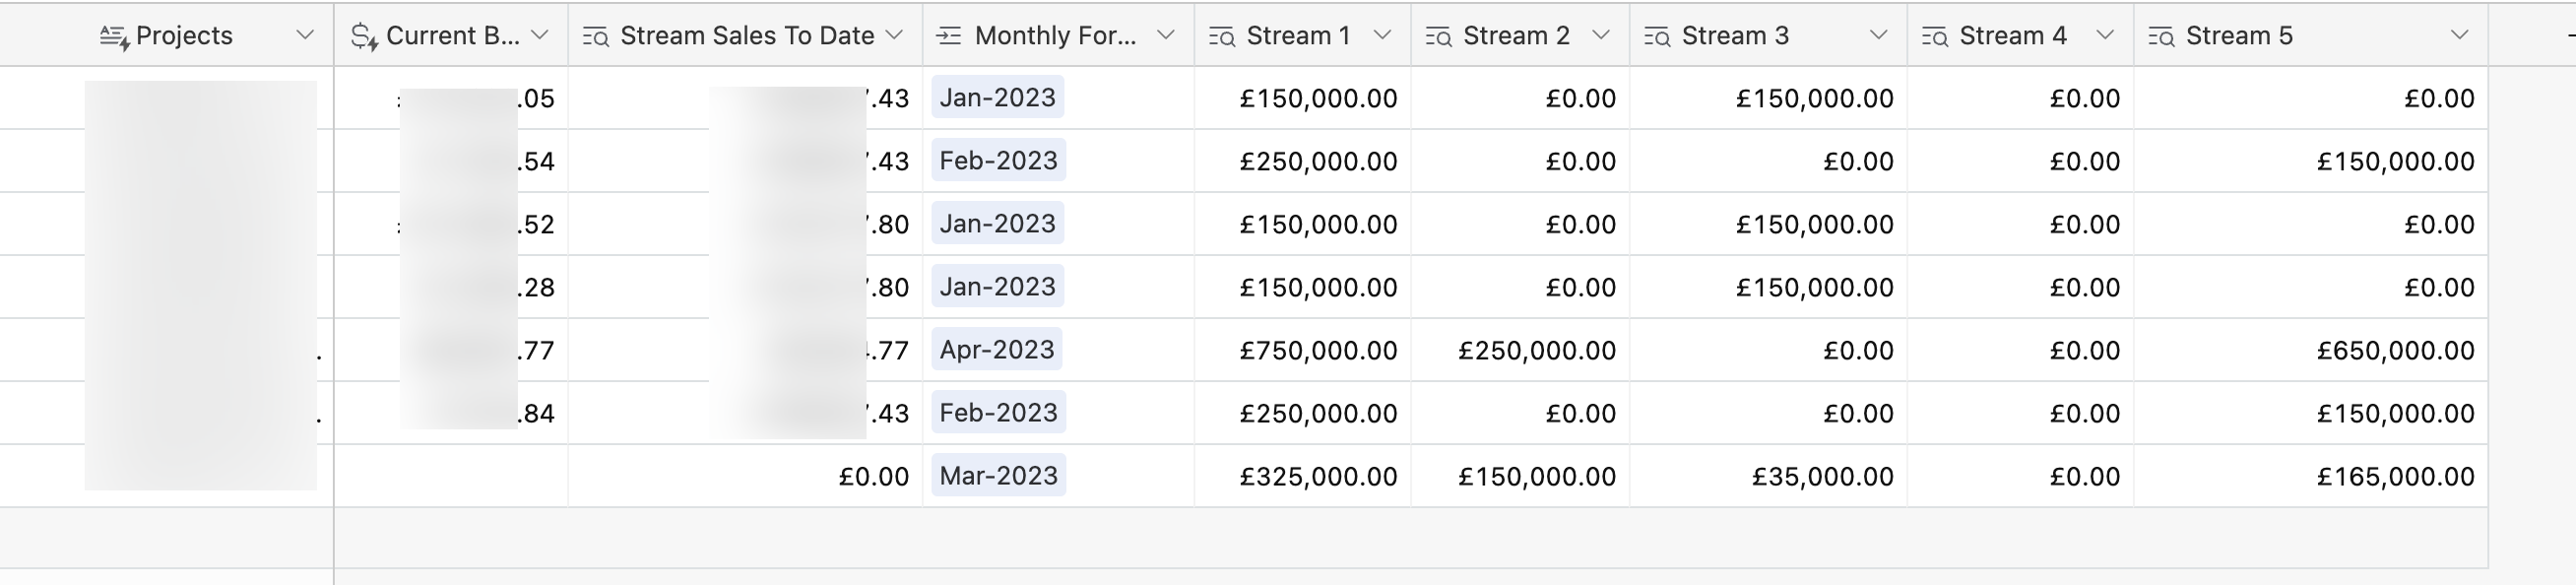Click the Stream 3 lookup field icon
2576x585 pixels.
click(1657, 37)
